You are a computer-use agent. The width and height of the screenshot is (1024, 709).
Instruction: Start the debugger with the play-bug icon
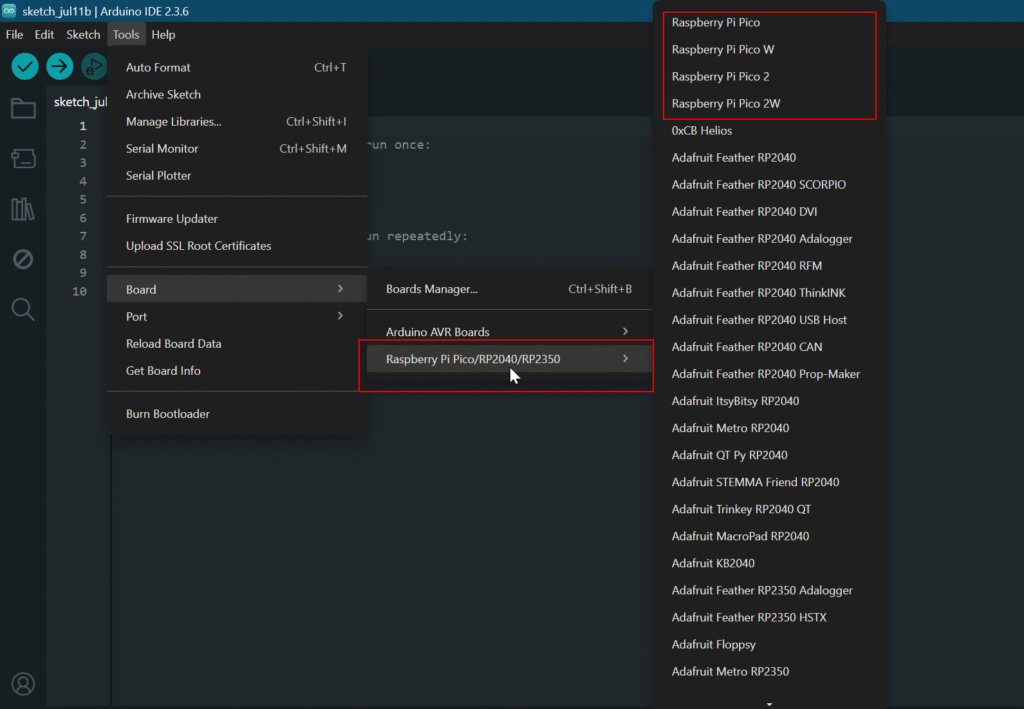tap(93, 66)
